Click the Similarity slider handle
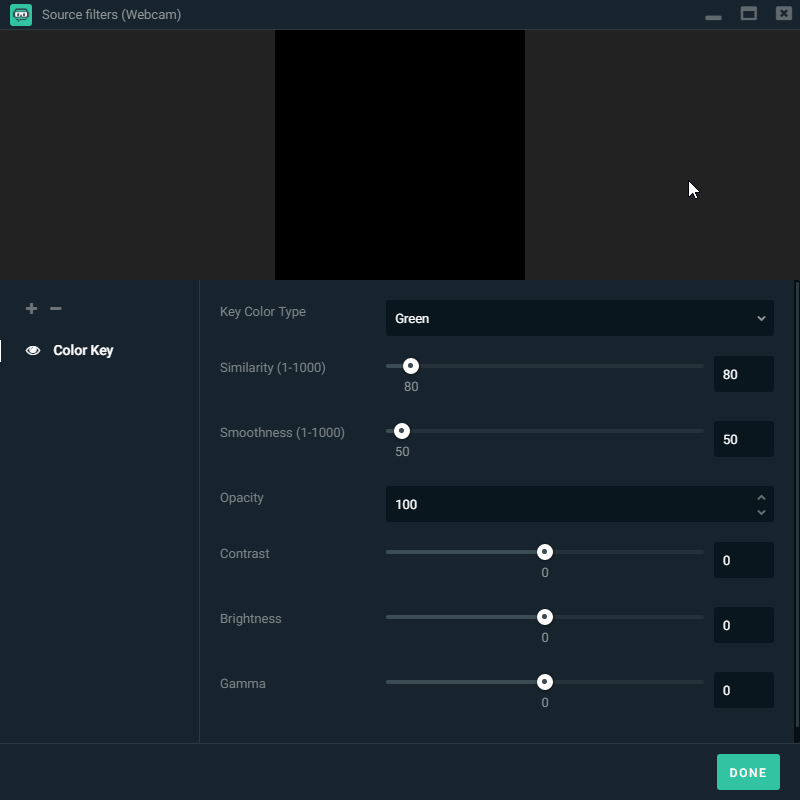The image size is (800, 800). click(411, 366)
